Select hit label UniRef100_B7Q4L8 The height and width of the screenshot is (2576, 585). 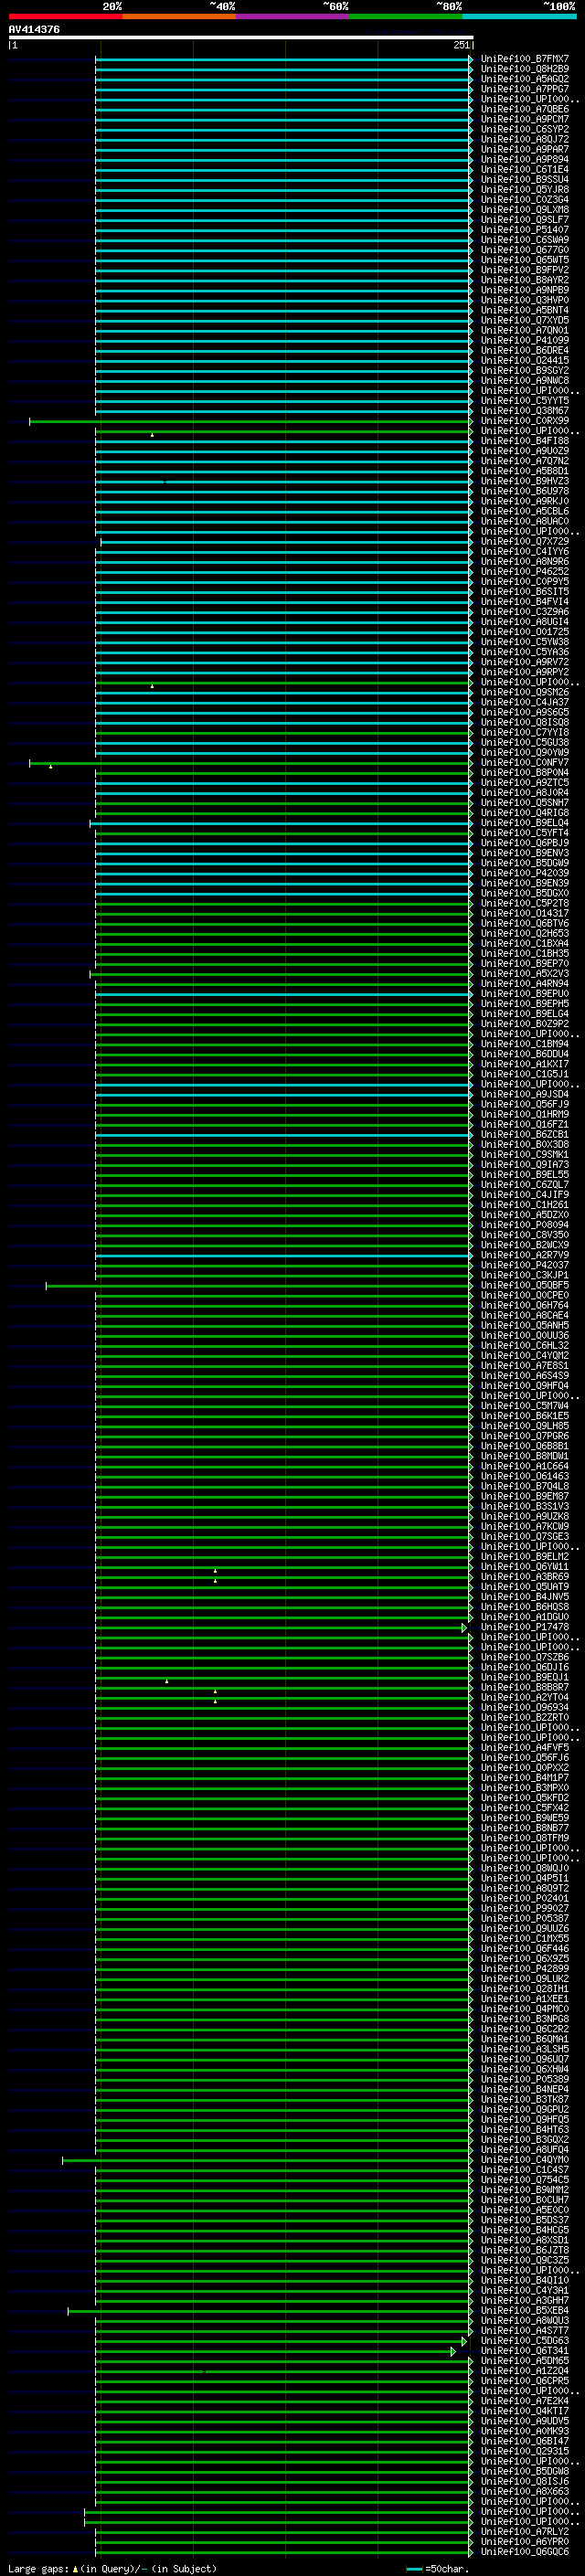tap(524, 1486)
